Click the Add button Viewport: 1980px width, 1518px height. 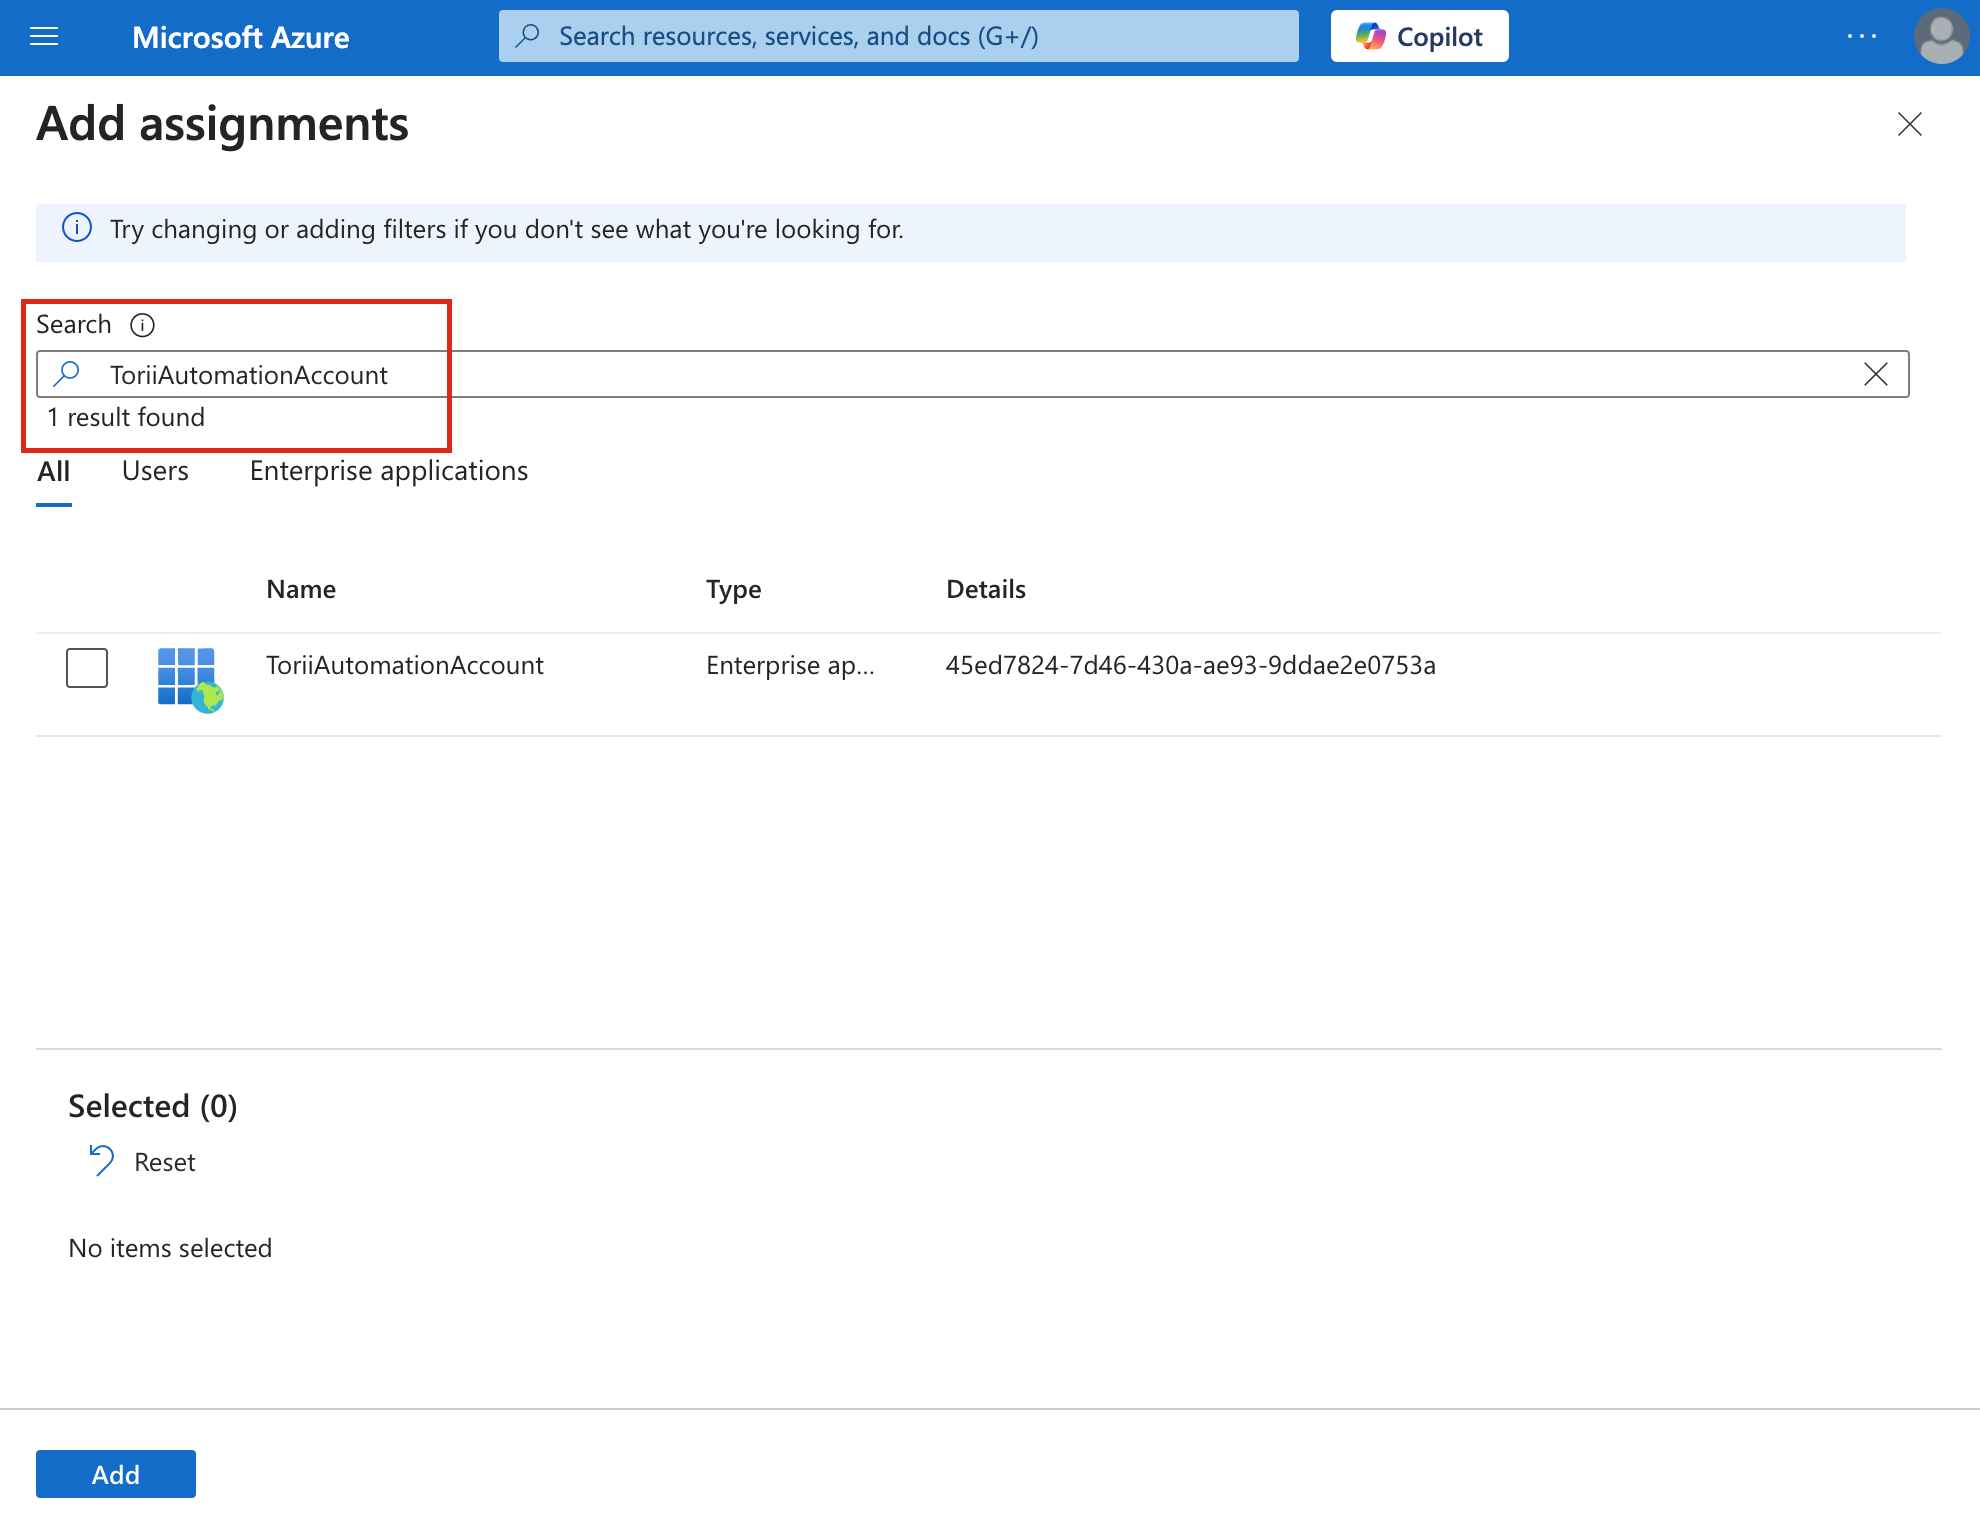116,1474
